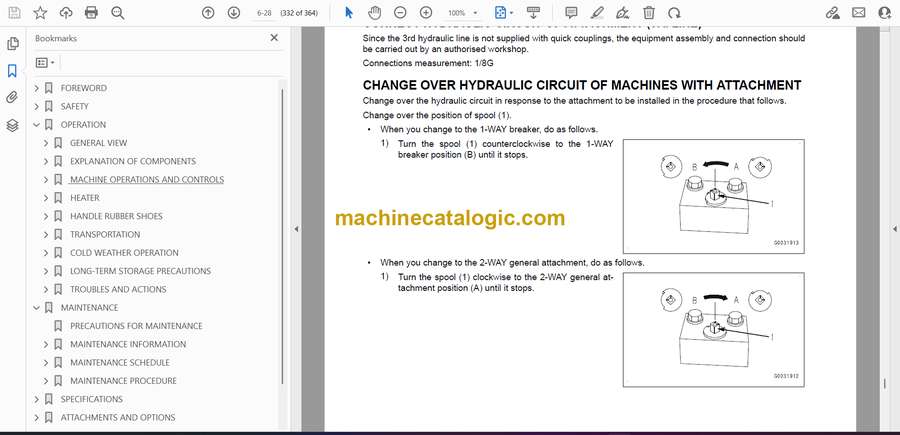
Task: Open the Bookmarks panel icon
Action: click(13, 71)
